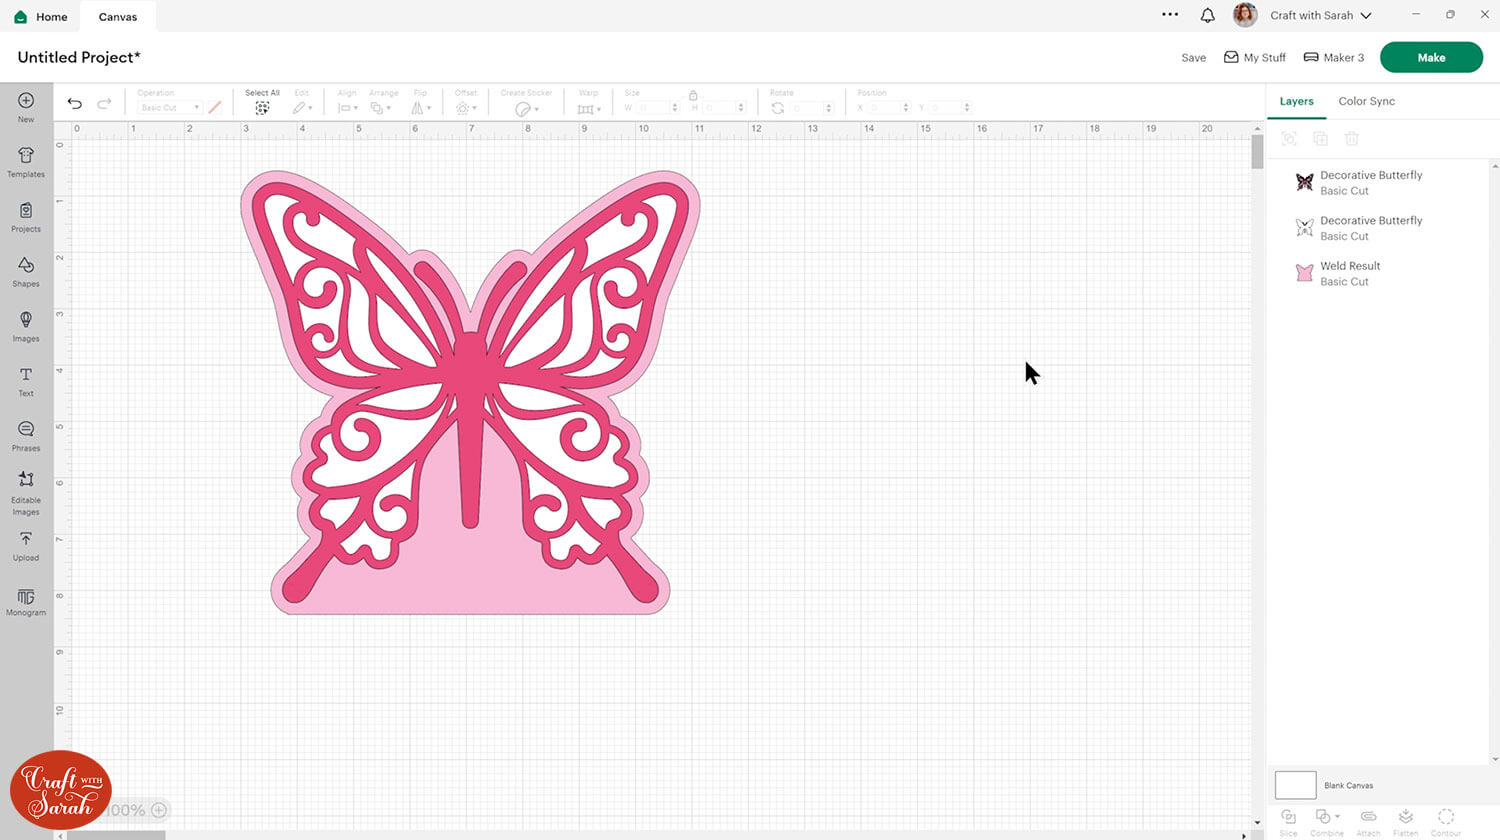Click the Rotate icon in the toolbar
The image size is (1500, 840).
click(x=777, y=108)
